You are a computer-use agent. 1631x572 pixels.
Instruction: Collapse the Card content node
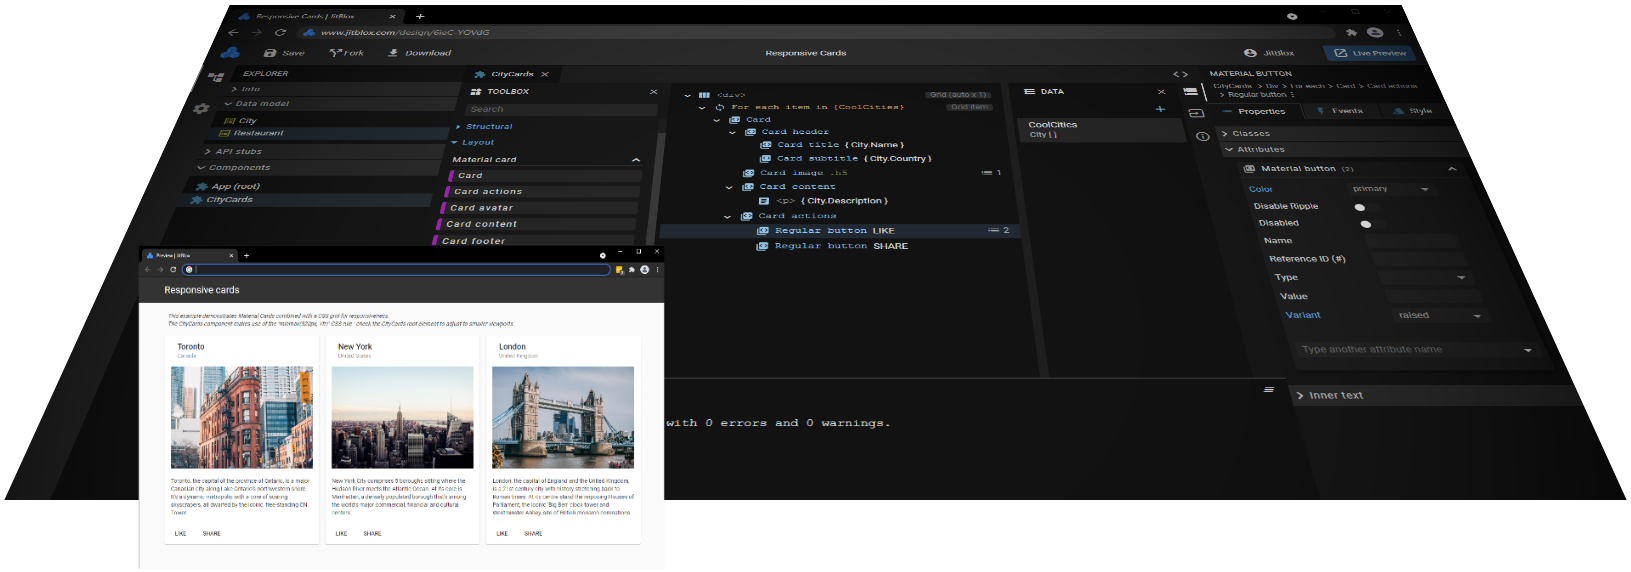[x=729, y=187]
